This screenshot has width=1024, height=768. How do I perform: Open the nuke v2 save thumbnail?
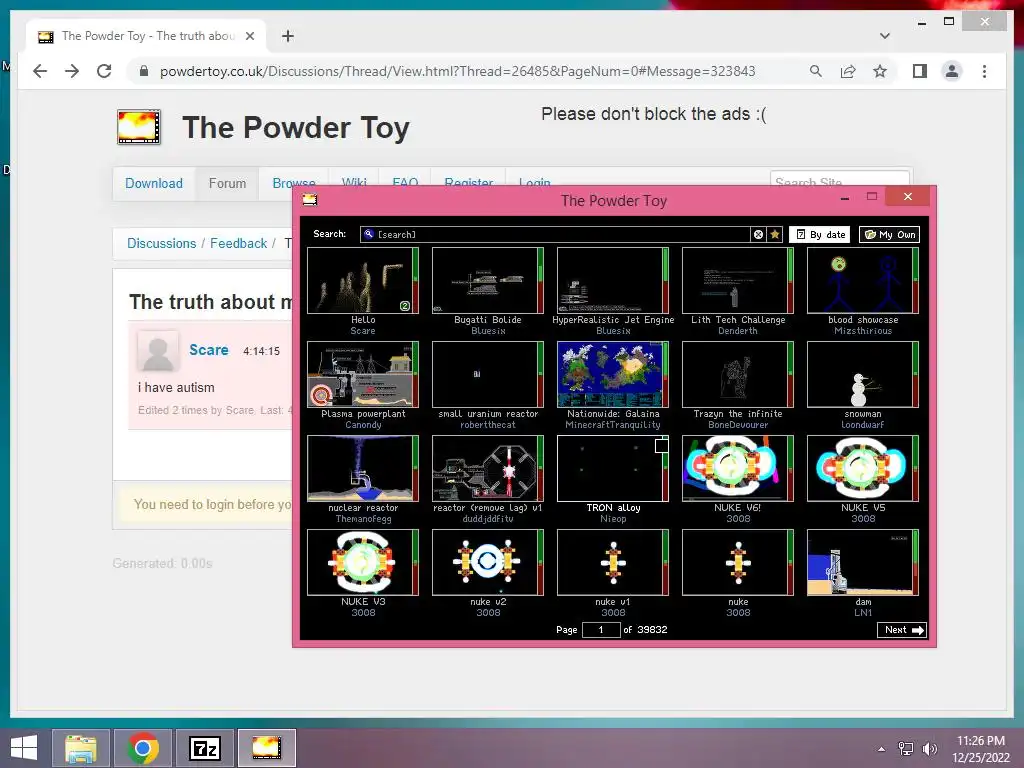[x=488, y=562]
